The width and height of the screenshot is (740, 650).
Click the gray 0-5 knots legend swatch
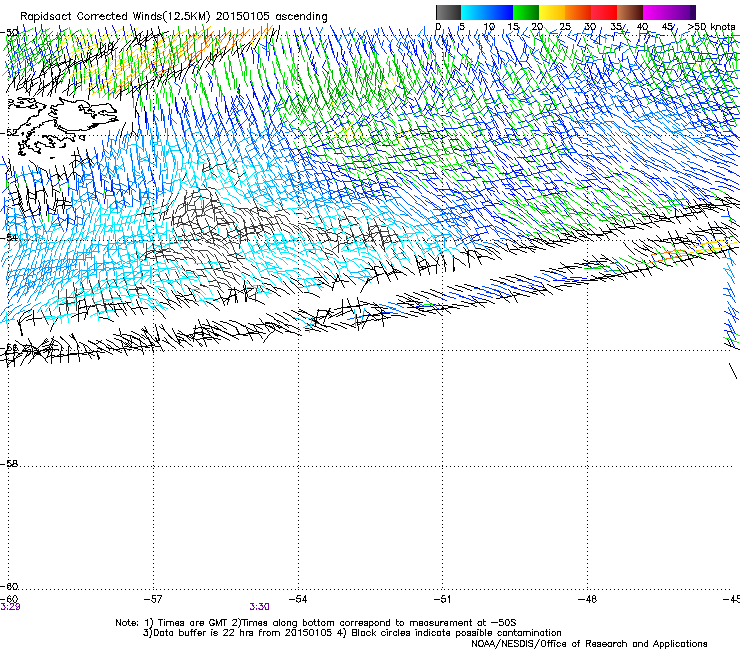click(x=448, y=12)
